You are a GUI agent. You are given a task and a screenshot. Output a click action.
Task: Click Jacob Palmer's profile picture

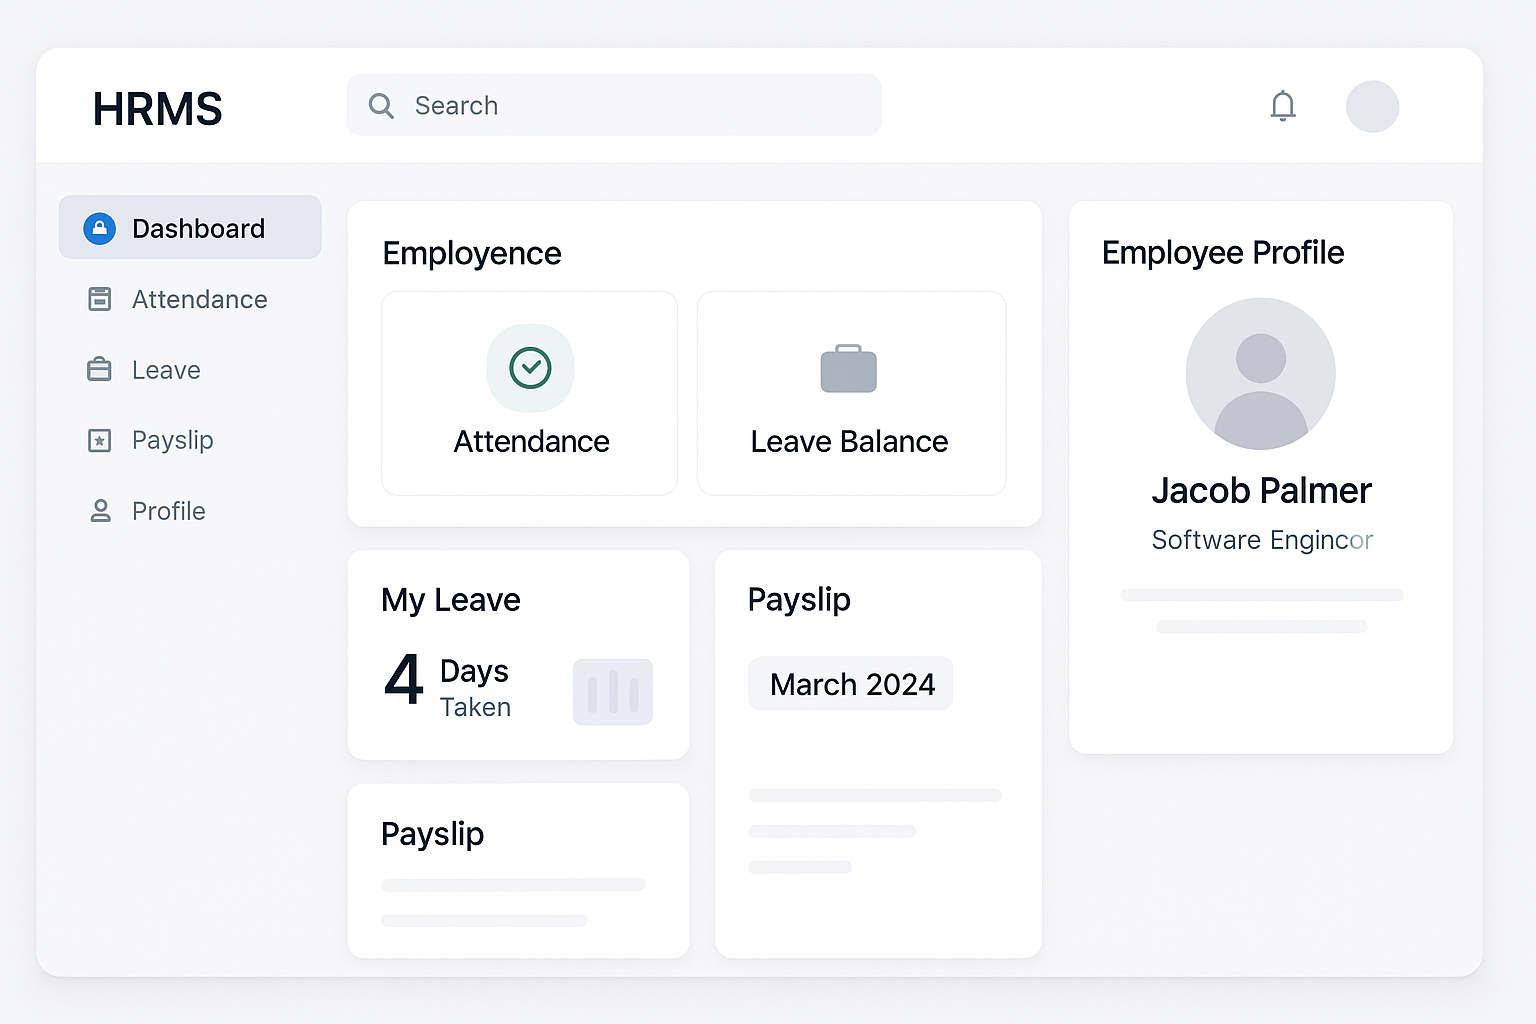pyautogui.click(x=1261, y=374)
